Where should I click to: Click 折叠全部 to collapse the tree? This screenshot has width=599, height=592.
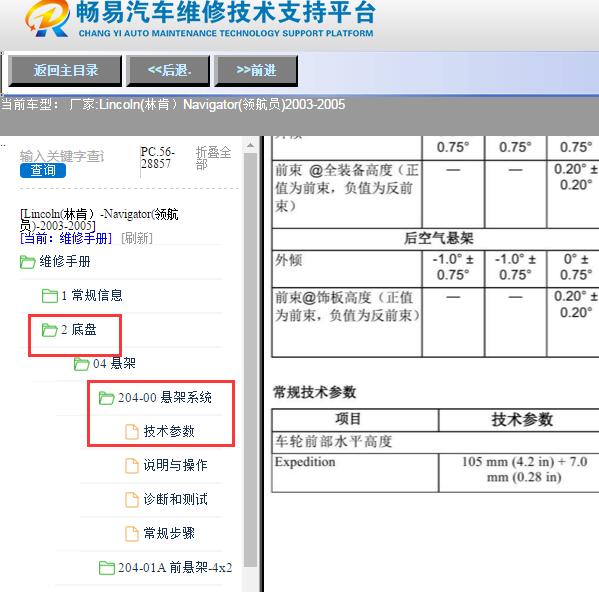coord(213,158)
